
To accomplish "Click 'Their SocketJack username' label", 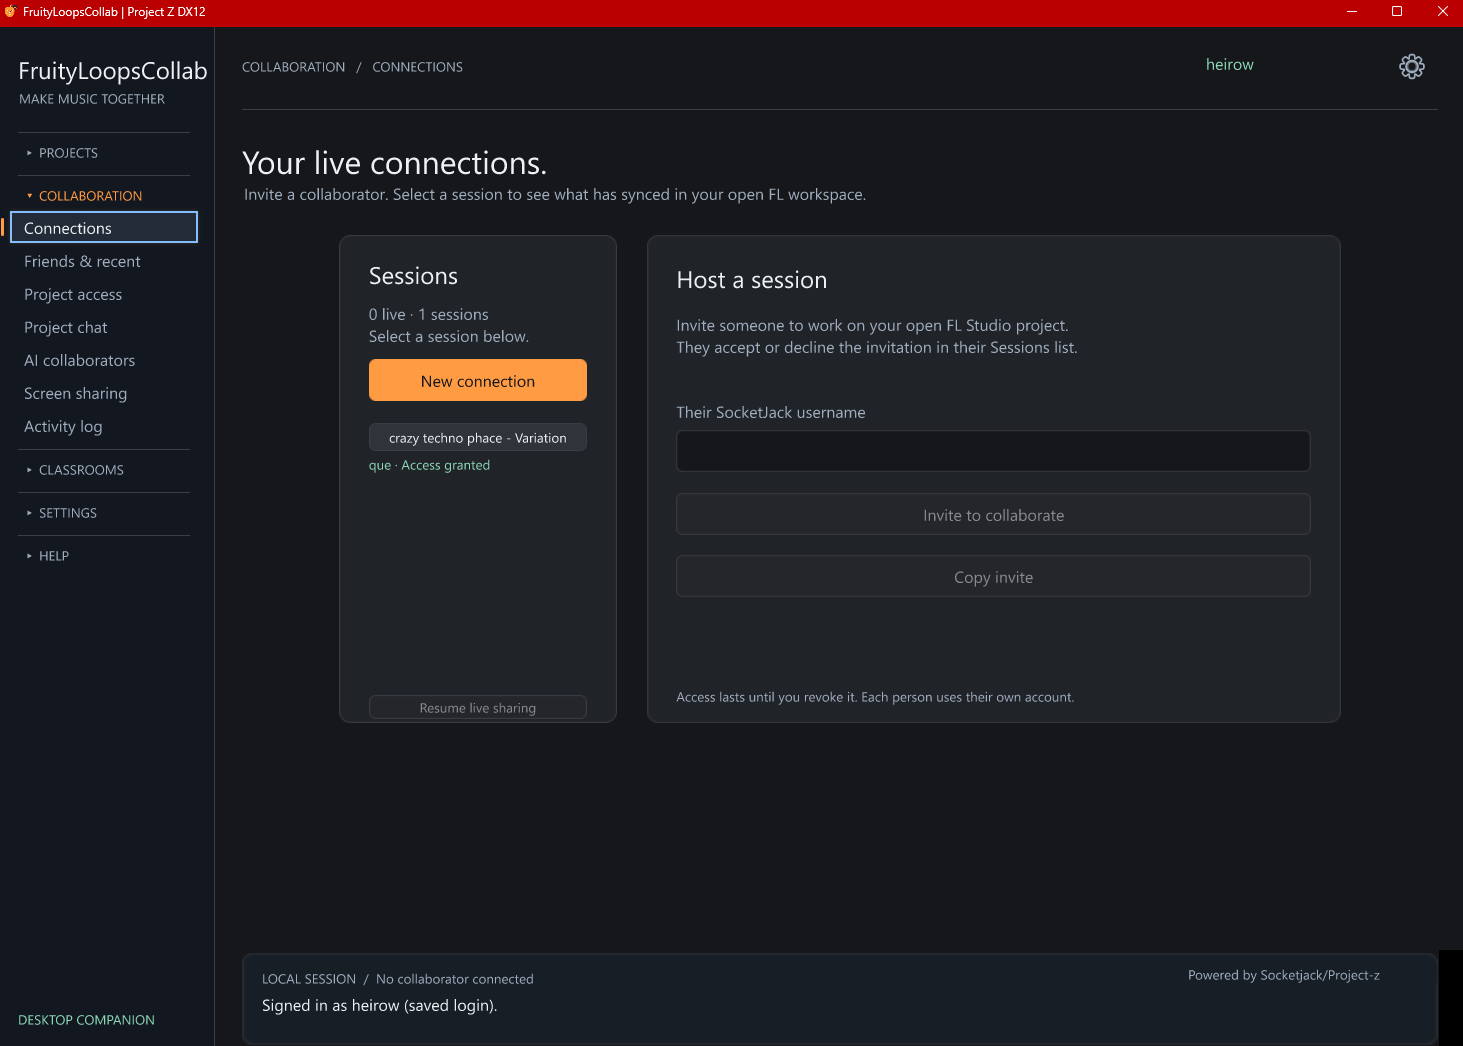I will (770, 412).
